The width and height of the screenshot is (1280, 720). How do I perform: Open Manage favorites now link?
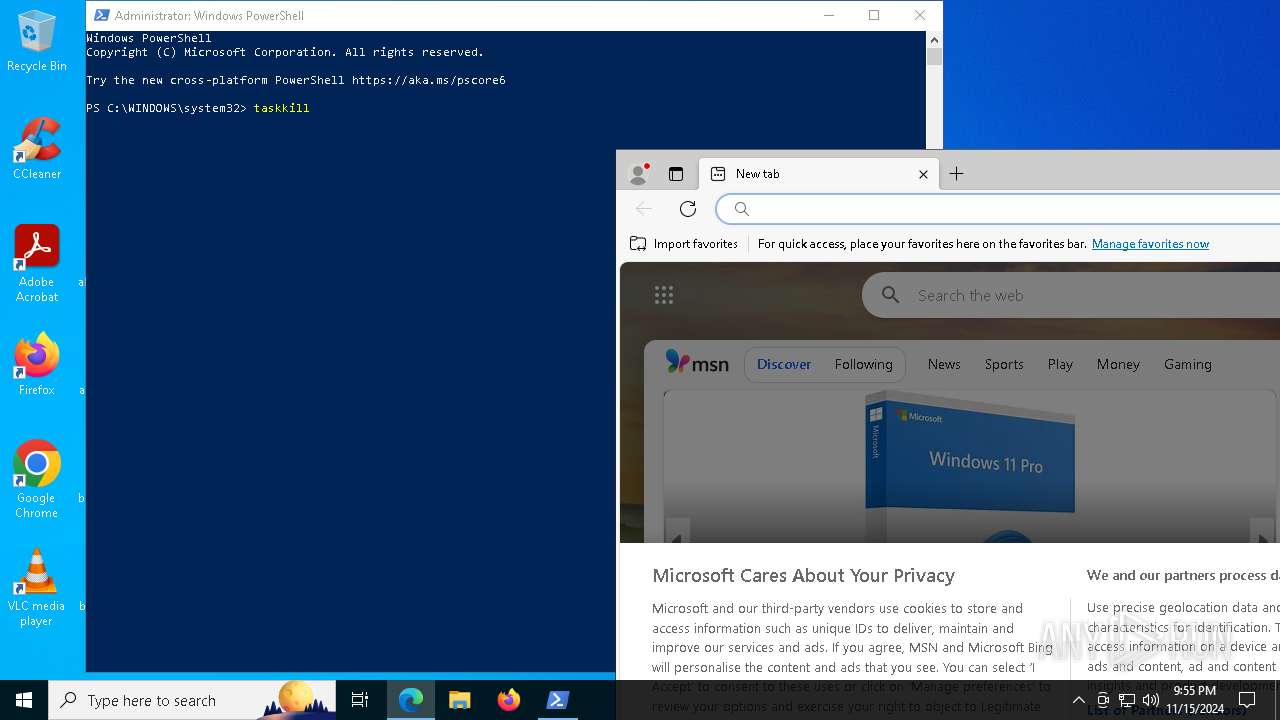(1150, 244)
